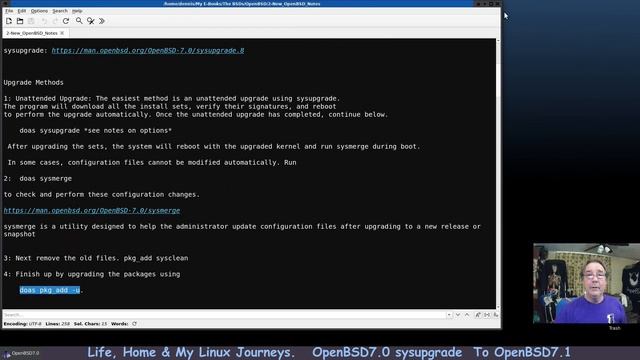Open a file with the folder icon
The width and height of the screenshot is (640, 360).
20,21
